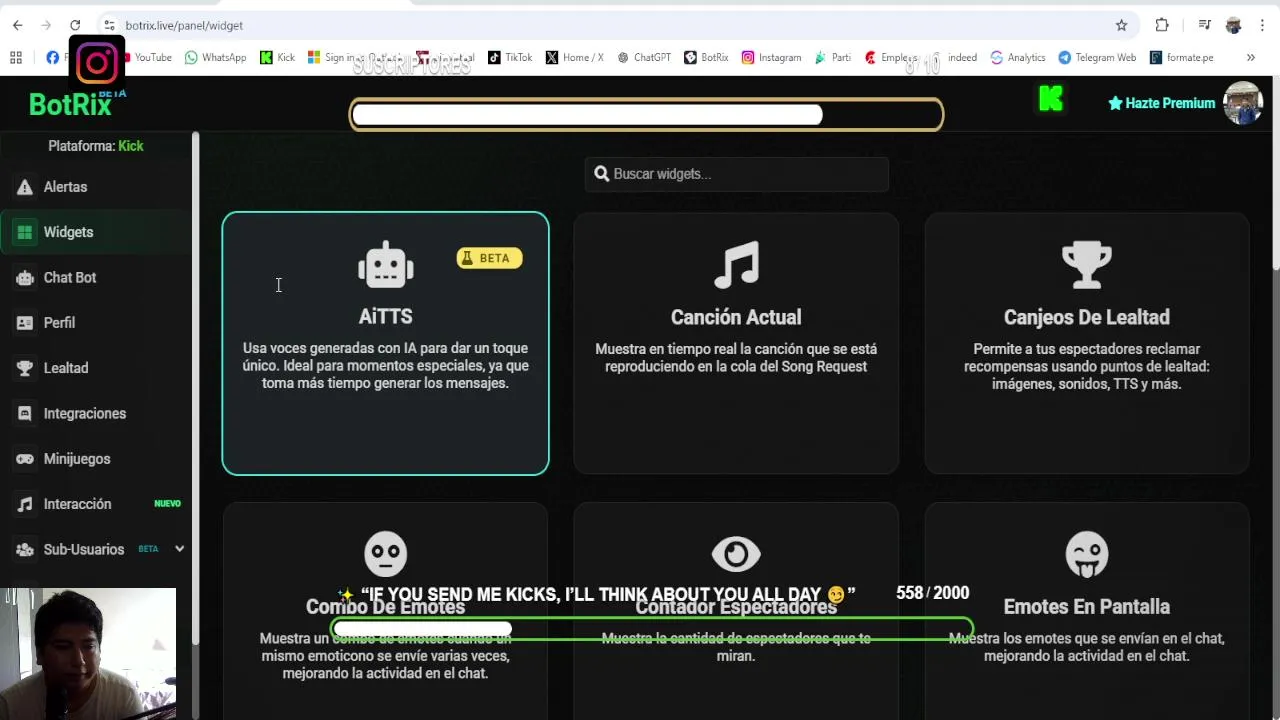Image resolution: width=1280 pixels, height=720 pixels.
Task: Open the Canción Actual widget card
Action: [736, 343]
